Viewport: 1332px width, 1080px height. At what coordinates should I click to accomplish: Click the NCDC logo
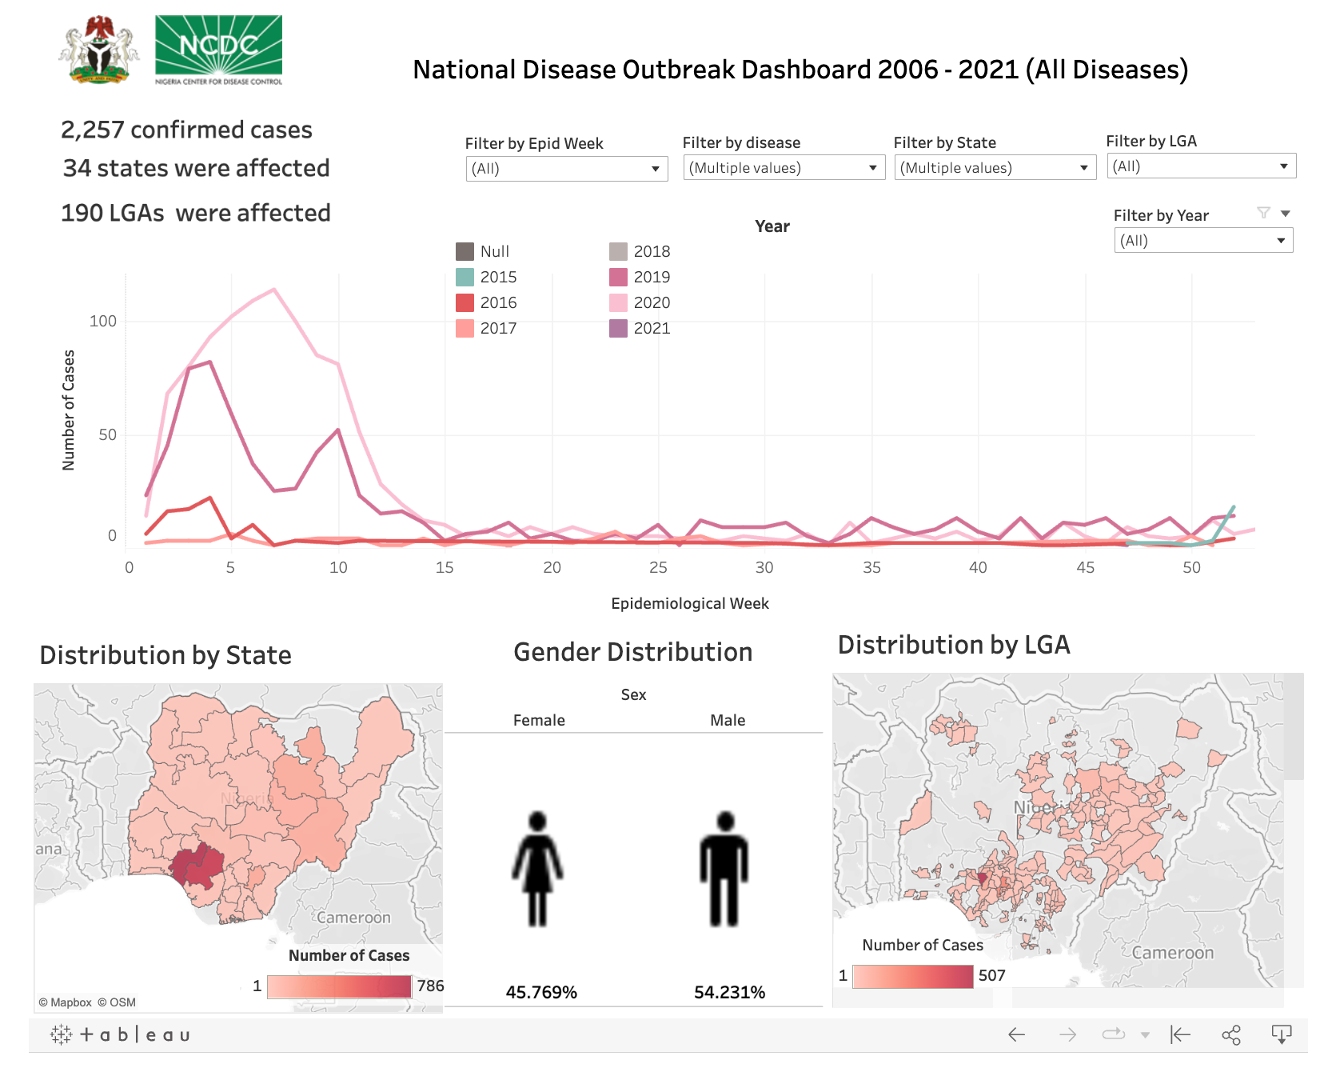219,50
